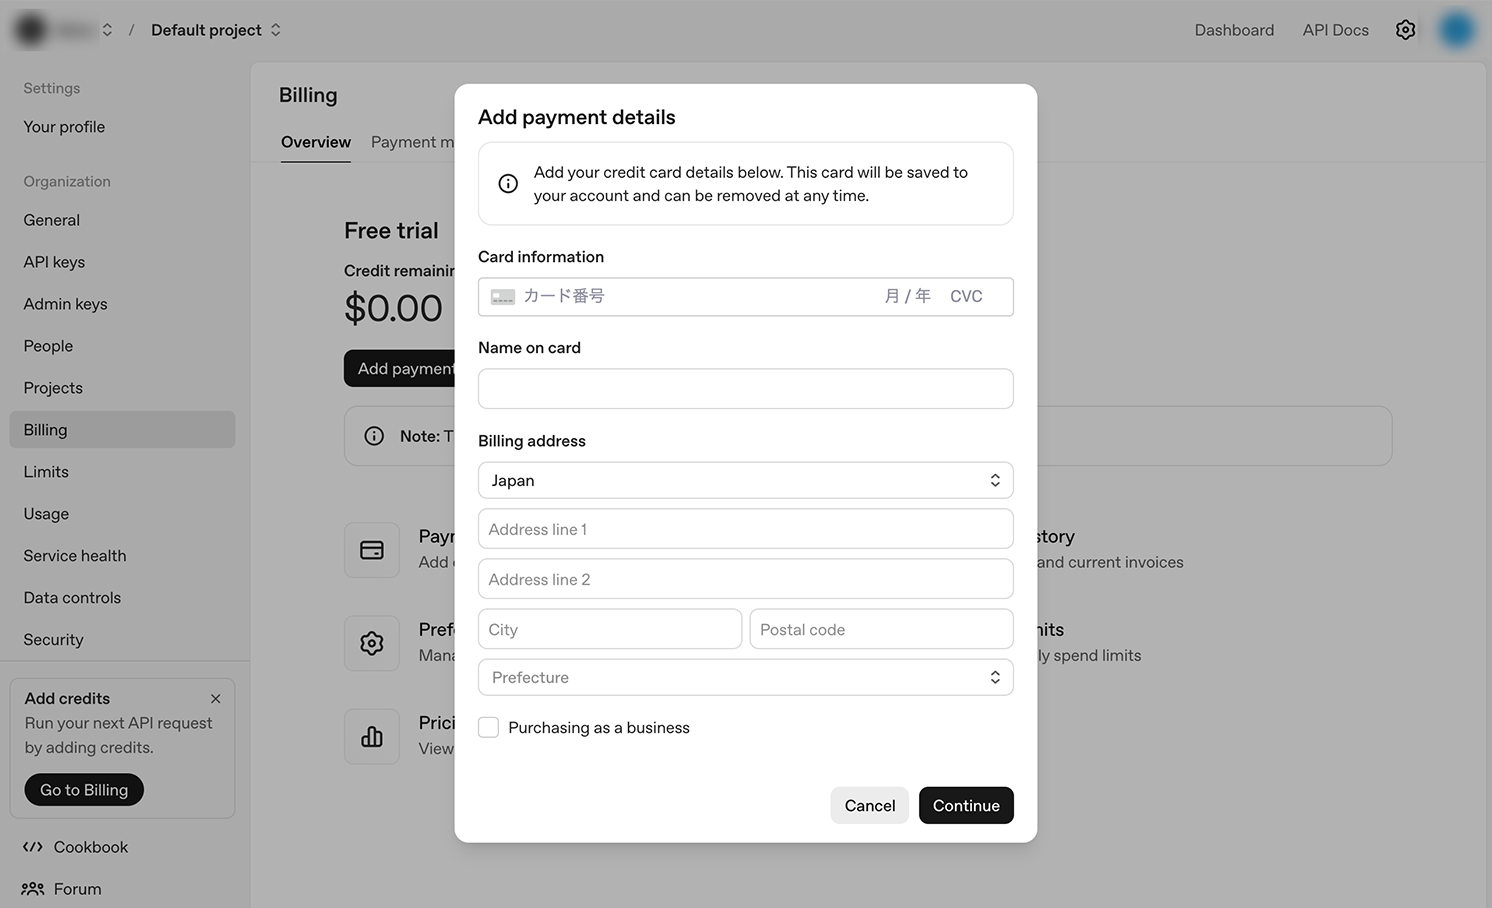Image resolution: width=1492 pixels, height=908 pixels.
Task: Click the Pricing bar chart icon
Action: [x=372, y=737]
